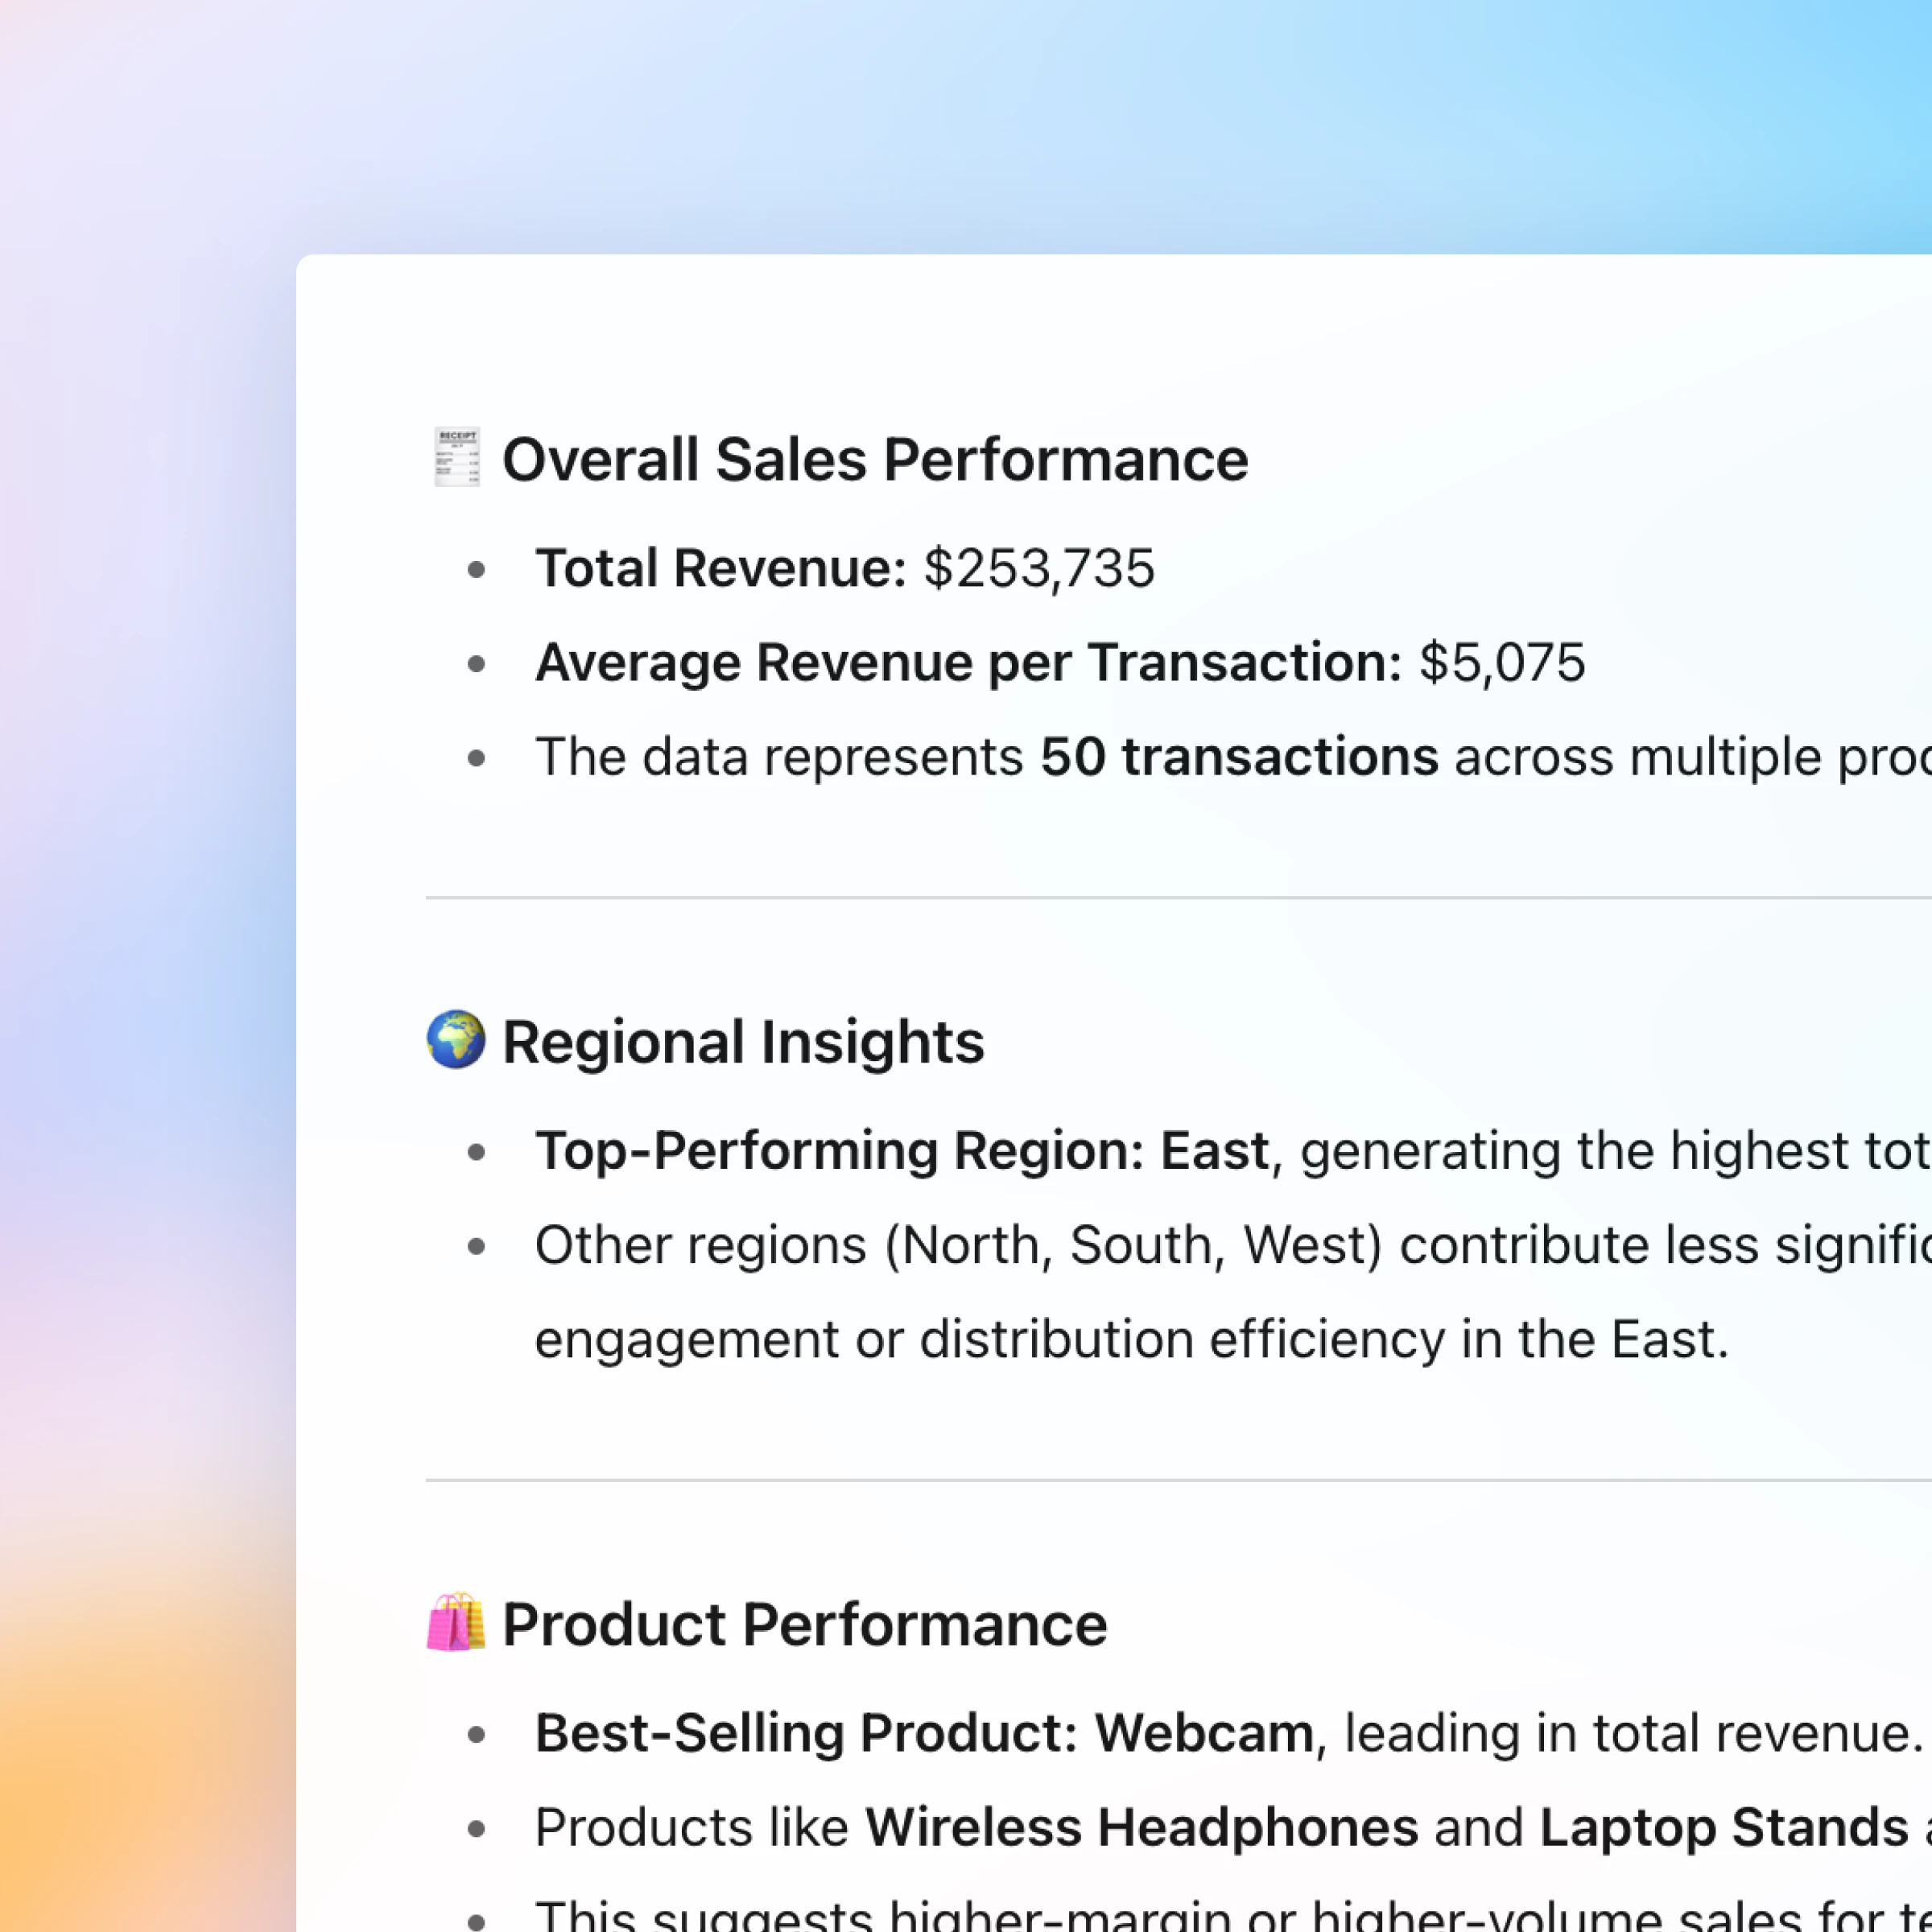Click the bold Total Revenue label

tap(720, 568)
